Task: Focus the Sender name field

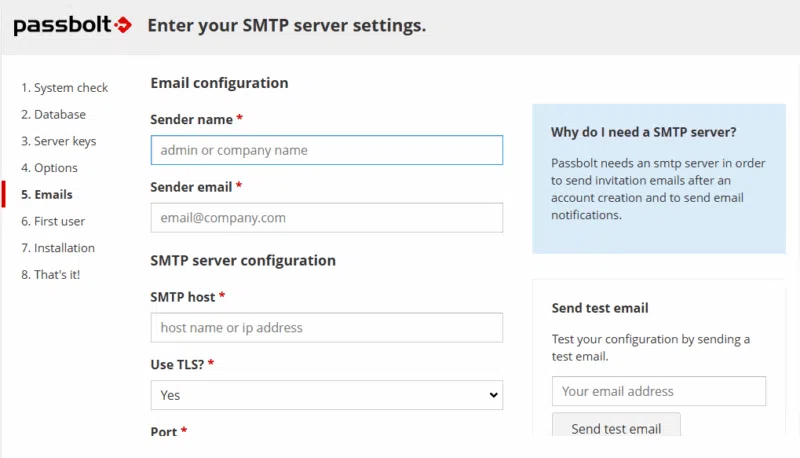Action: [326, 150]
